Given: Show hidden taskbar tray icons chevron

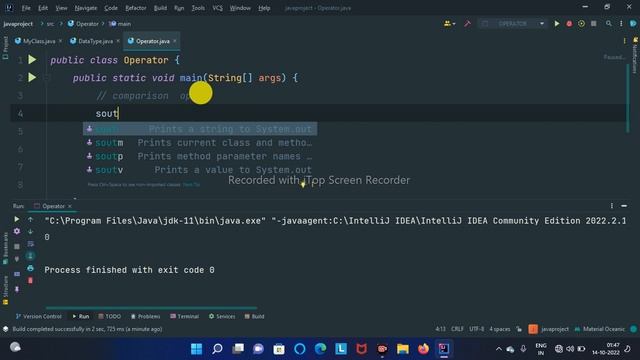Looking at the screenshot, I should point(499,349).
